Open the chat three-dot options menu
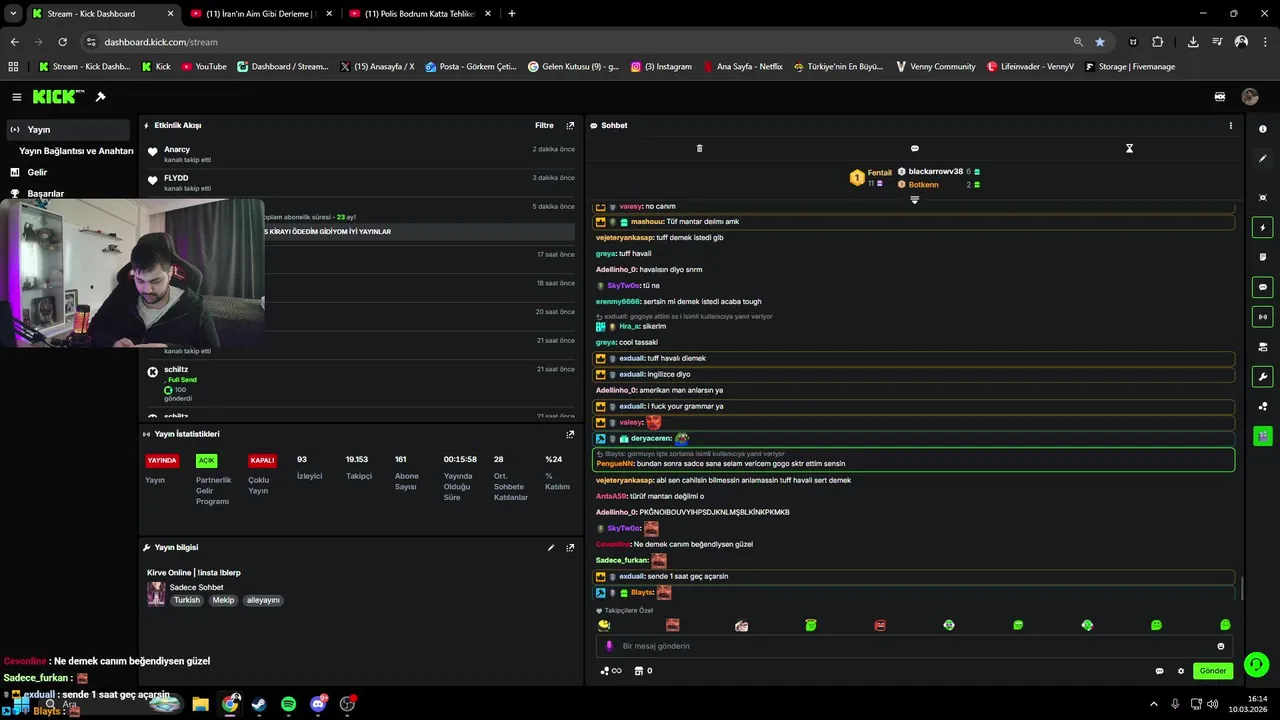This screenshot has width=1280, height=720. click(x=1230, y=126)
